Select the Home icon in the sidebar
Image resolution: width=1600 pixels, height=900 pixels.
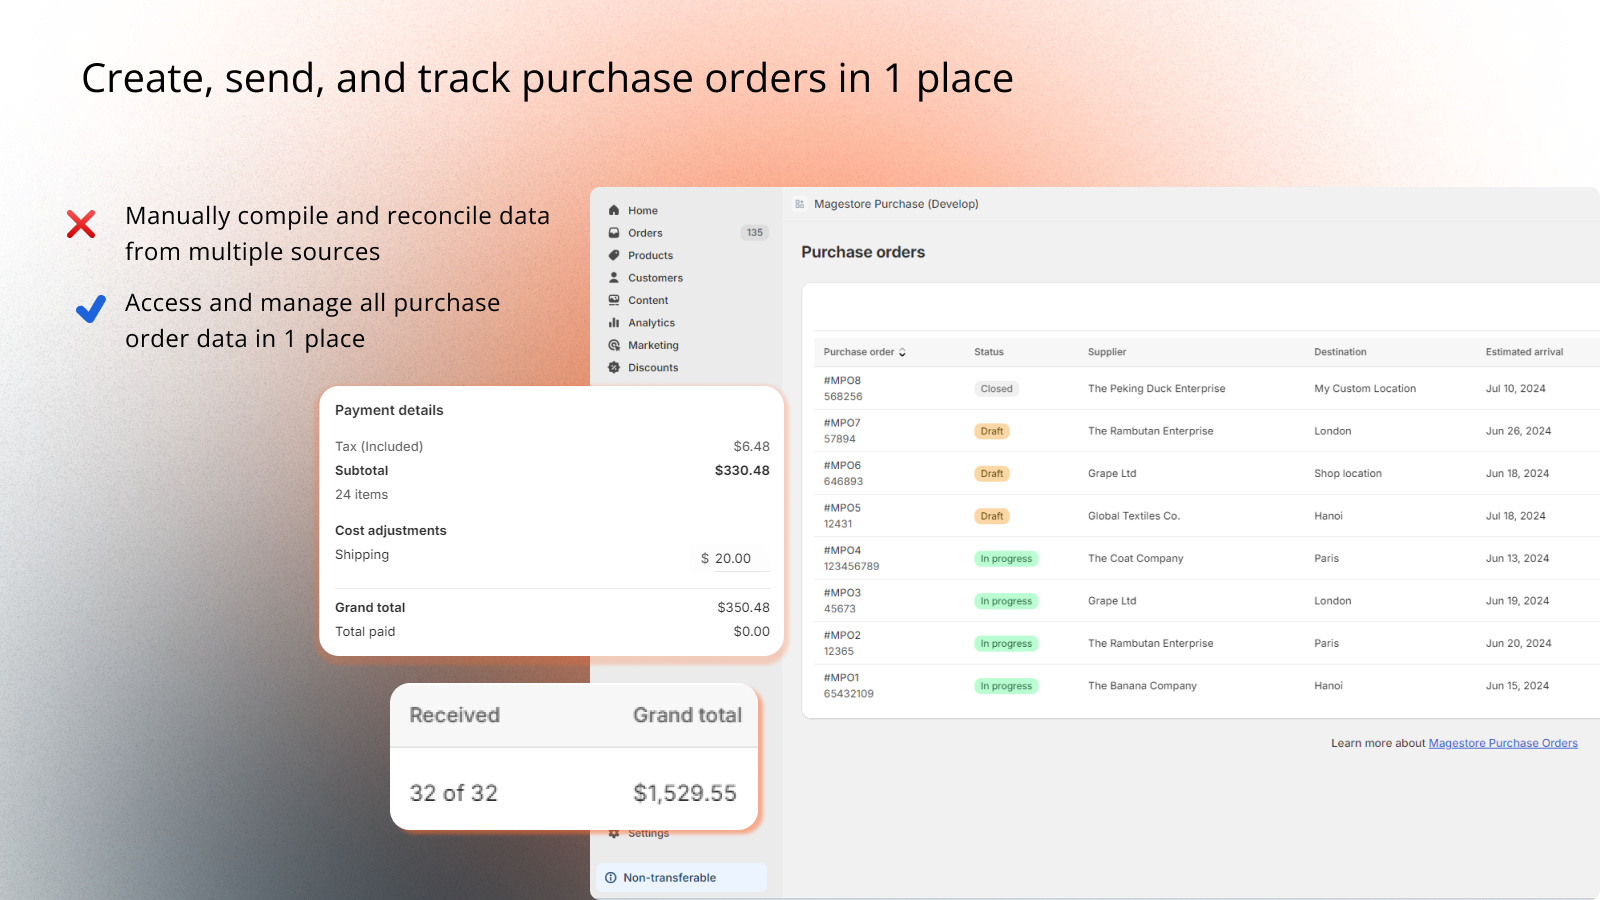tap(614, 210)
